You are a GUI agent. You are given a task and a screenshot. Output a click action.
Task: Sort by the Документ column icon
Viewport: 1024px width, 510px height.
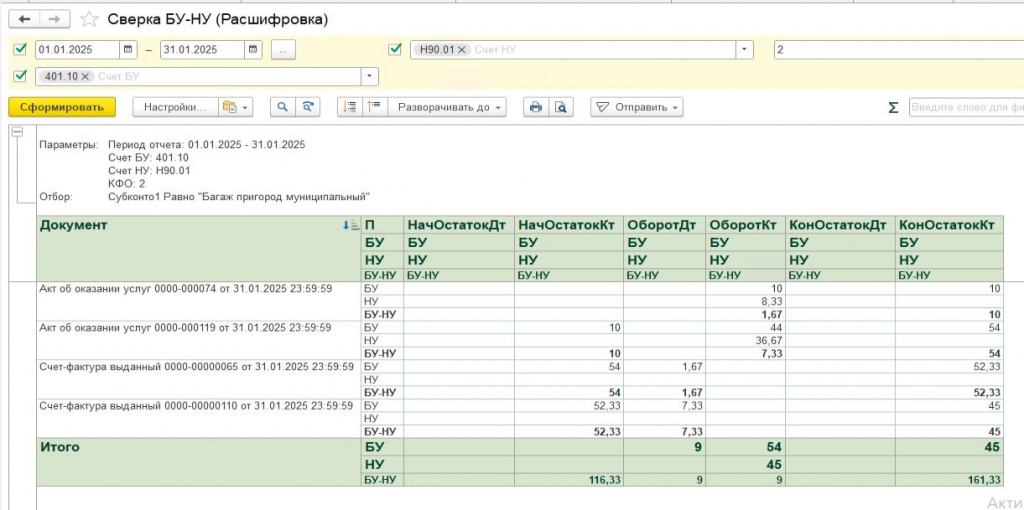(351, 226)
